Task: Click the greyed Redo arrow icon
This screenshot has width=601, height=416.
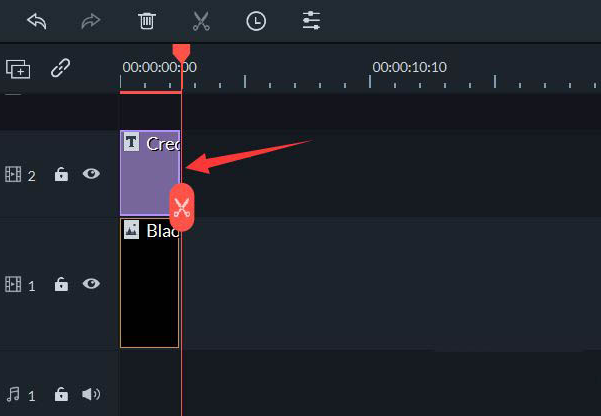Action: 91,21
